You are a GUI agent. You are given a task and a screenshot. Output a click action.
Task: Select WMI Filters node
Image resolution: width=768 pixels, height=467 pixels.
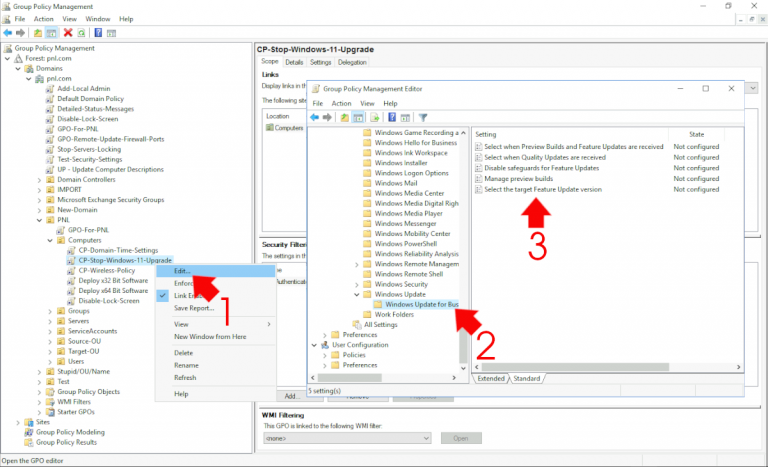pos(73,402)
